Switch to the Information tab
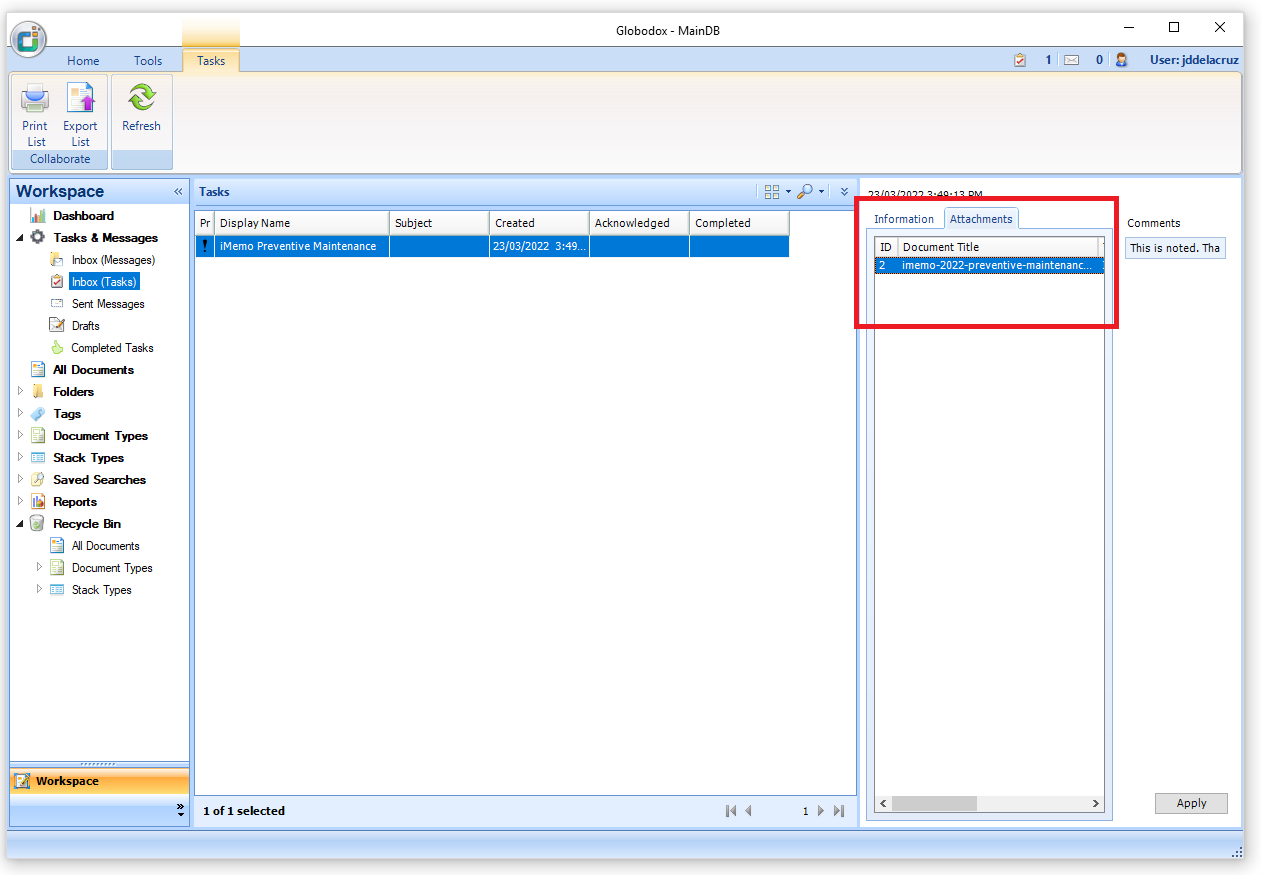Screen dimensions: 1261x875 point(904,219)
